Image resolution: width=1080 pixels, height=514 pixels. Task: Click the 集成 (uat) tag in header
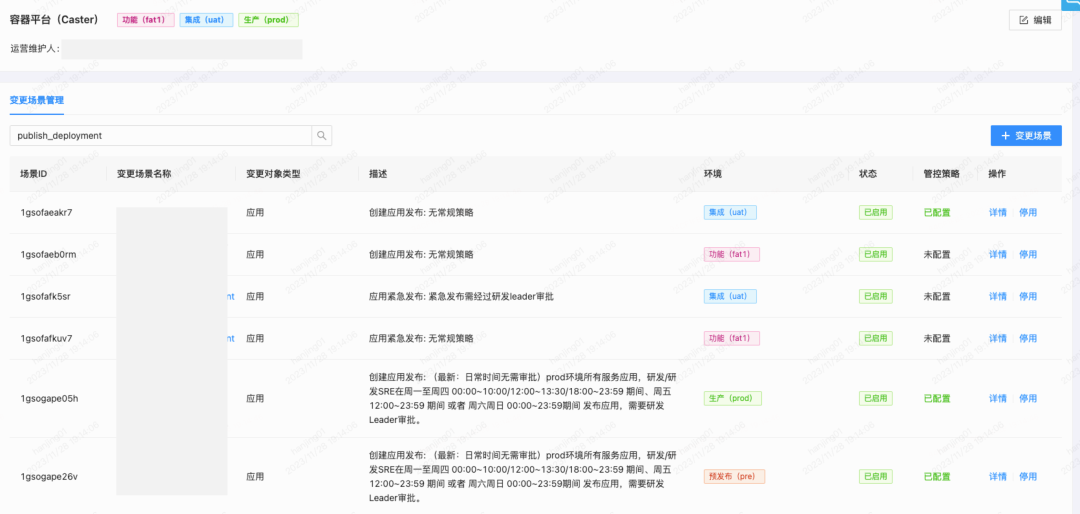coord(205,20)
